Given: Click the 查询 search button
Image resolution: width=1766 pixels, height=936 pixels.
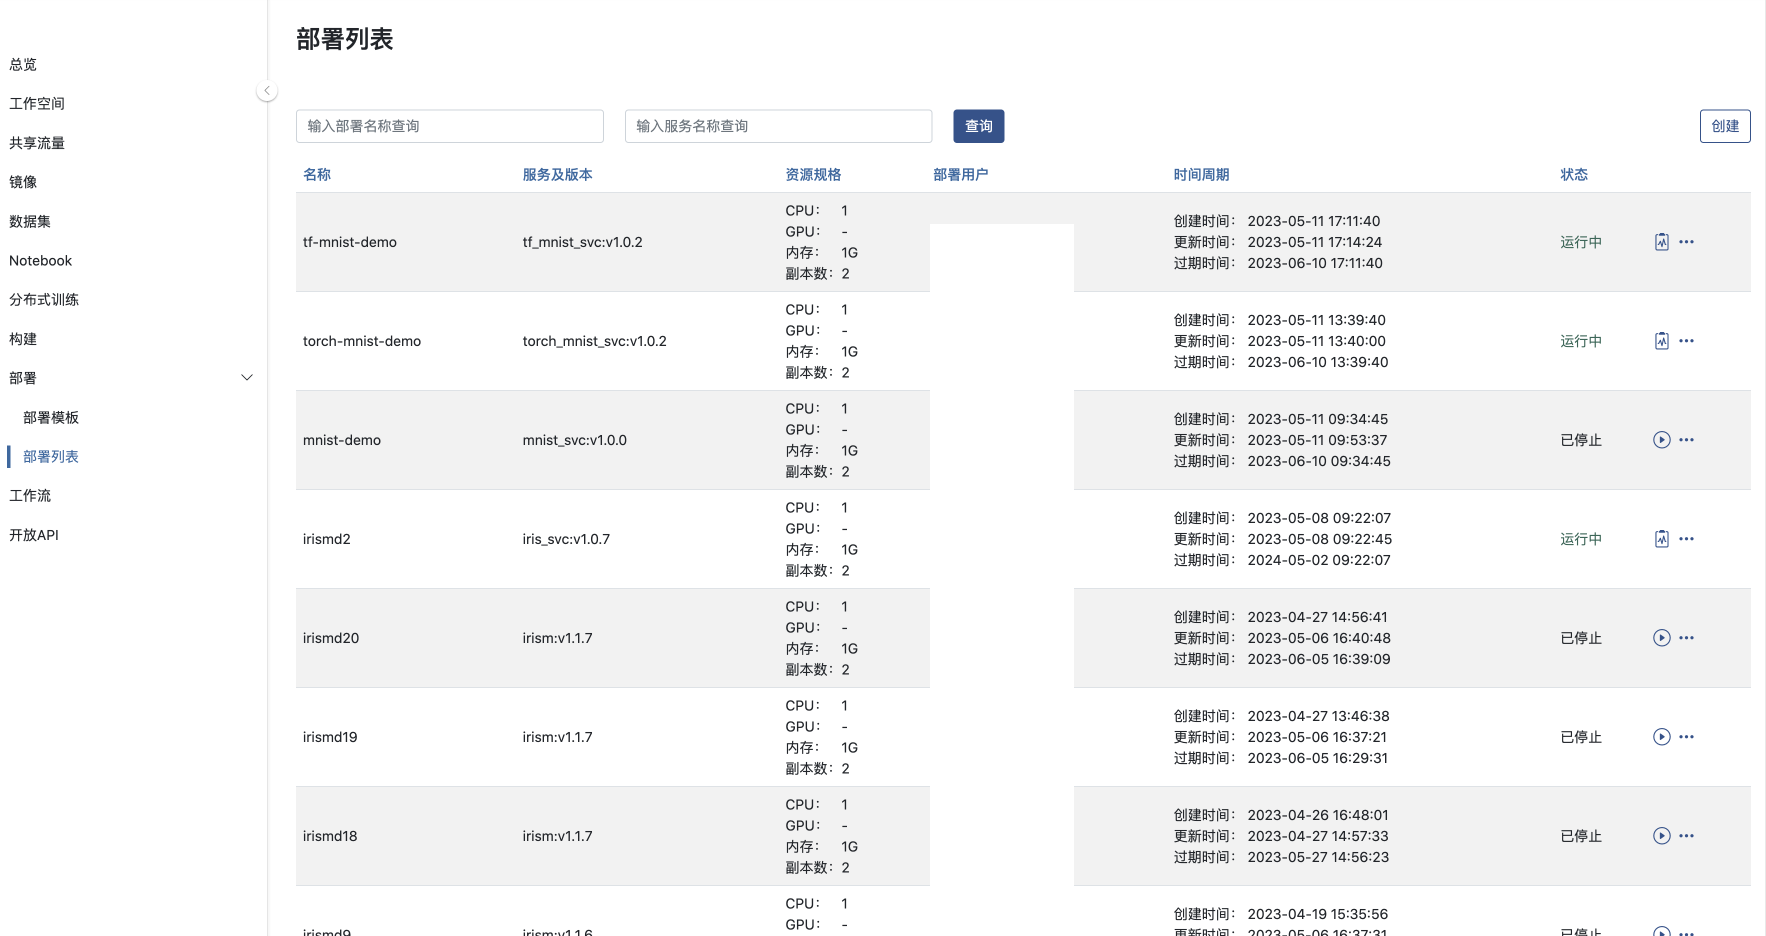Looking at the screenshot, I should click(978, 126).
